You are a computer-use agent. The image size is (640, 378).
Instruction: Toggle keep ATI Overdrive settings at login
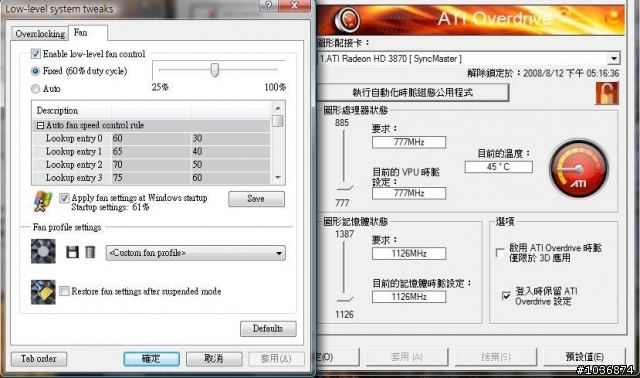[x=506, y=296]
